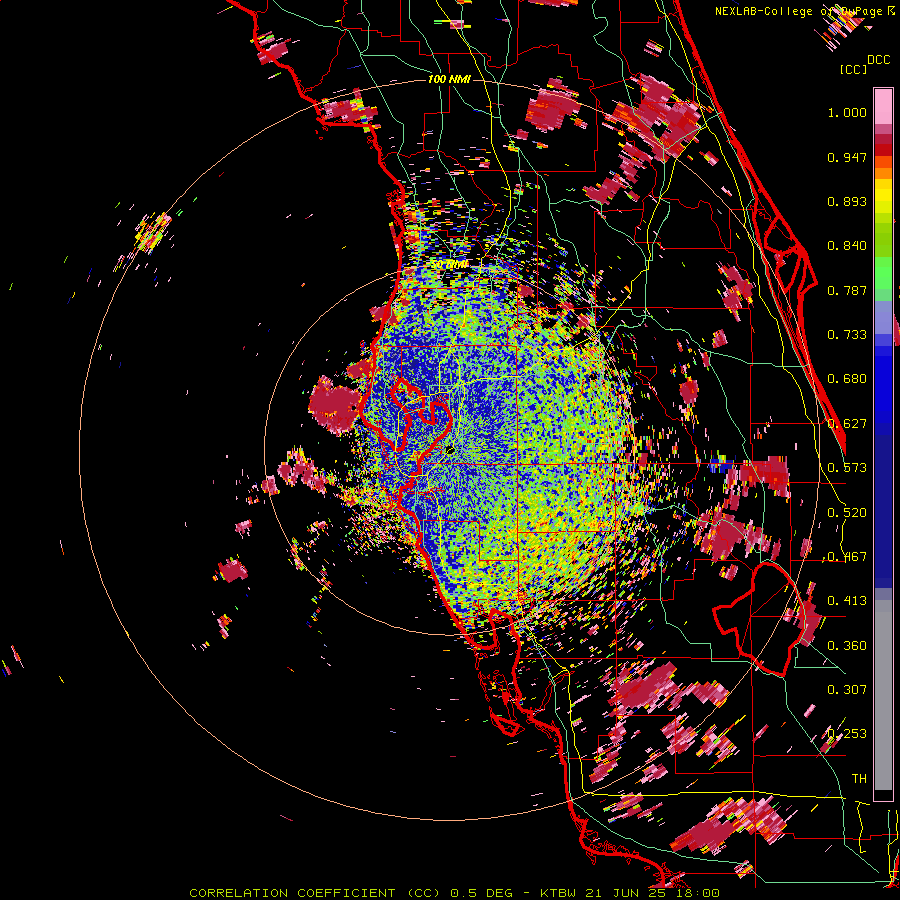Click the 1.000 scale value
This screenshot has height=900, width=900.
click(847, 112)
